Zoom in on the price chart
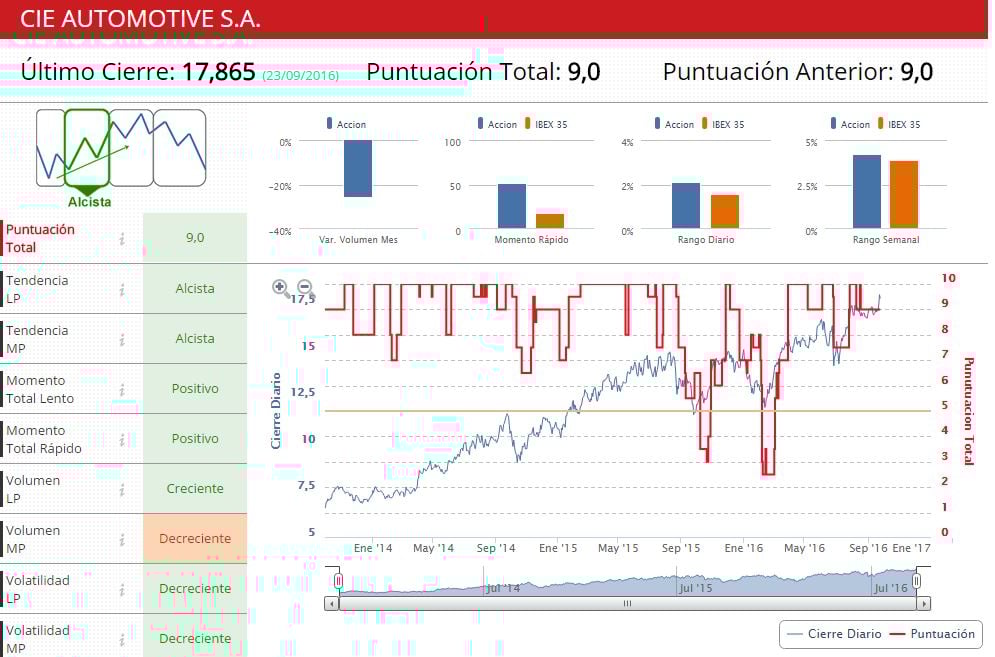 [280, 288]
